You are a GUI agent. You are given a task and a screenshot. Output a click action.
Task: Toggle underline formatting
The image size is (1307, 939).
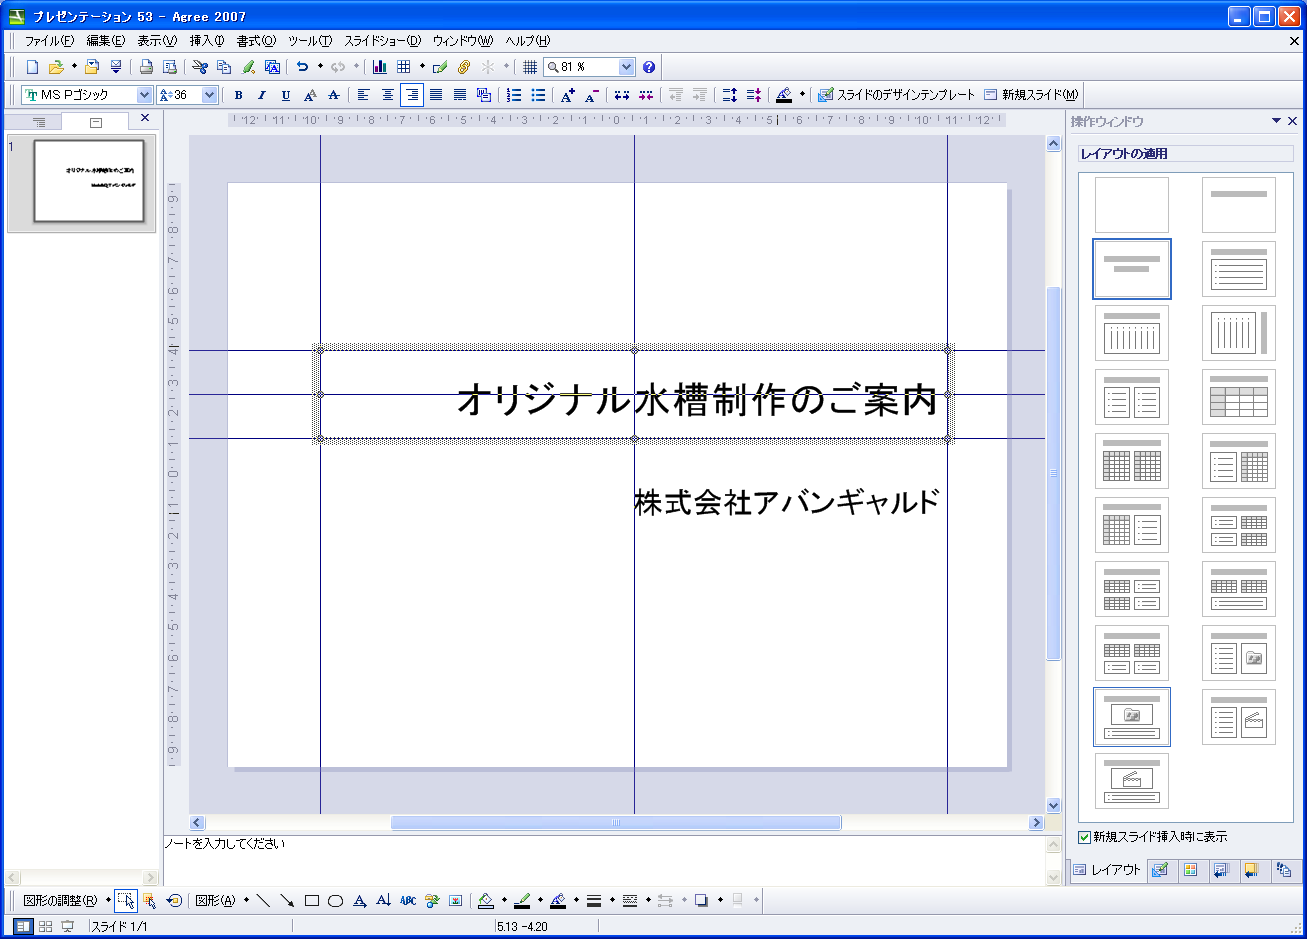coord(286,95)
